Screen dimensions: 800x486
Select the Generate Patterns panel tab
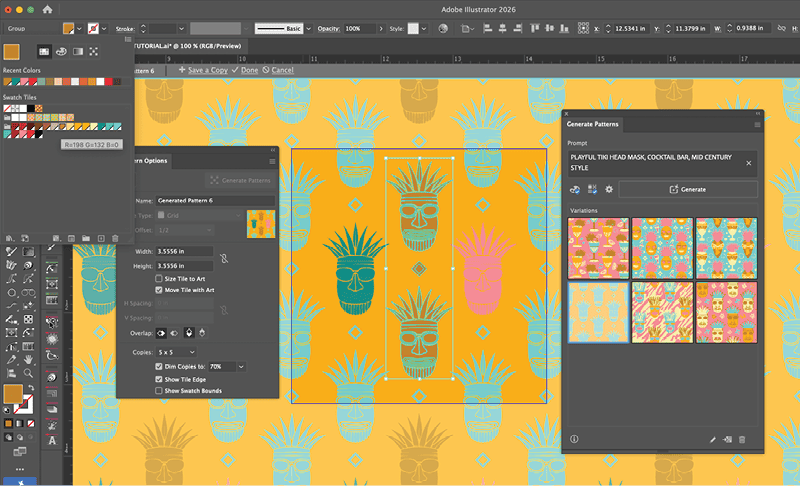coord(594,125)
